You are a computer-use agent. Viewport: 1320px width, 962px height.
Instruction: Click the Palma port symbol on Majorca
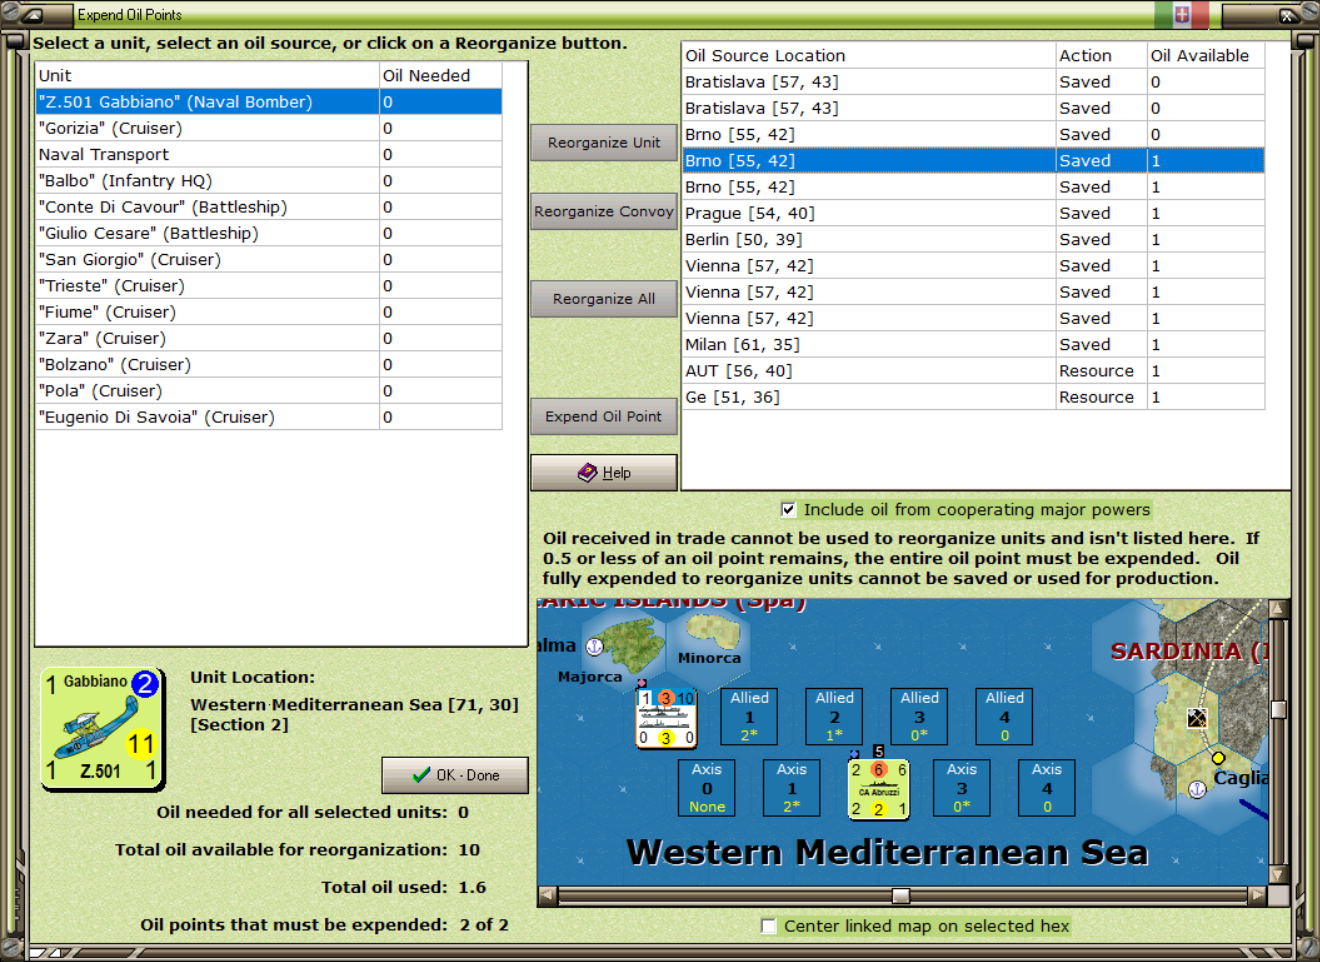(594, 647)
